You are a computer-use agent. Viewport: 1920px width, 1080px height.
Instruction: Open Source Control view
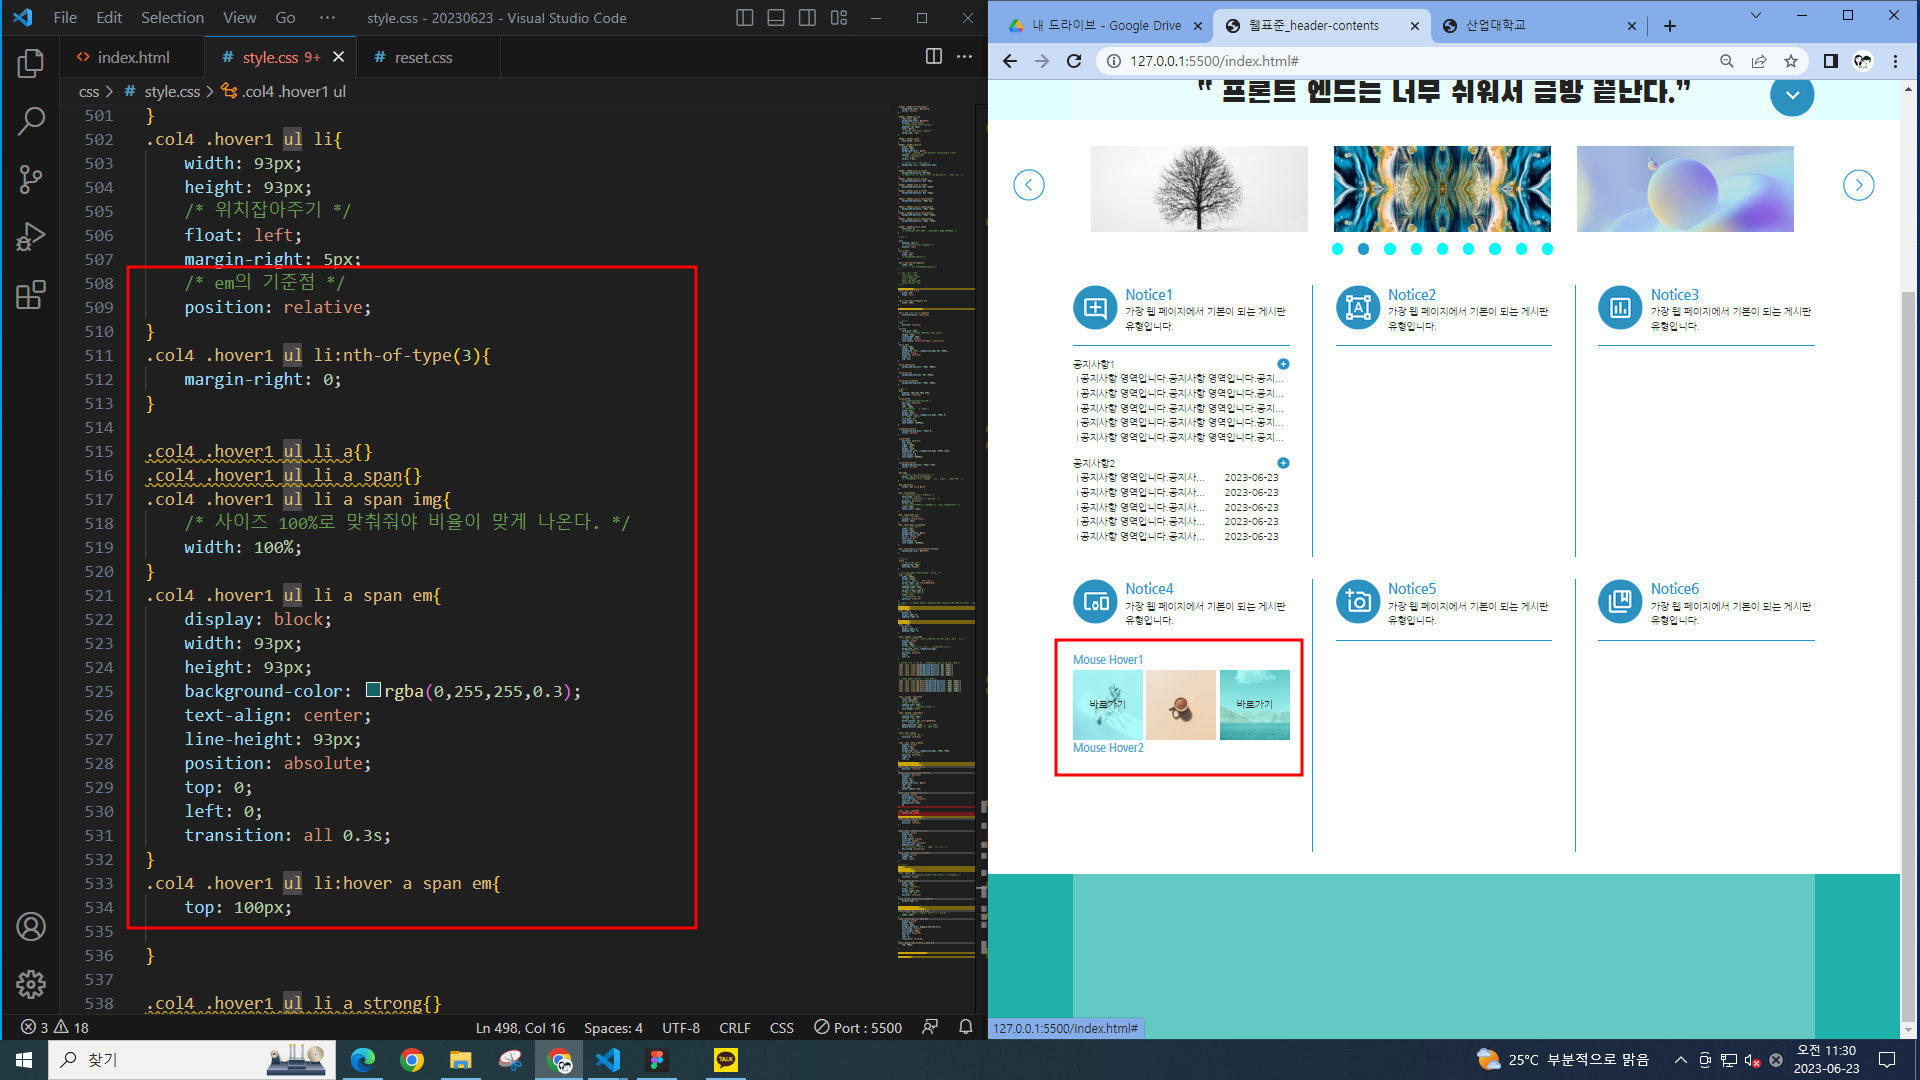[31, 180]
